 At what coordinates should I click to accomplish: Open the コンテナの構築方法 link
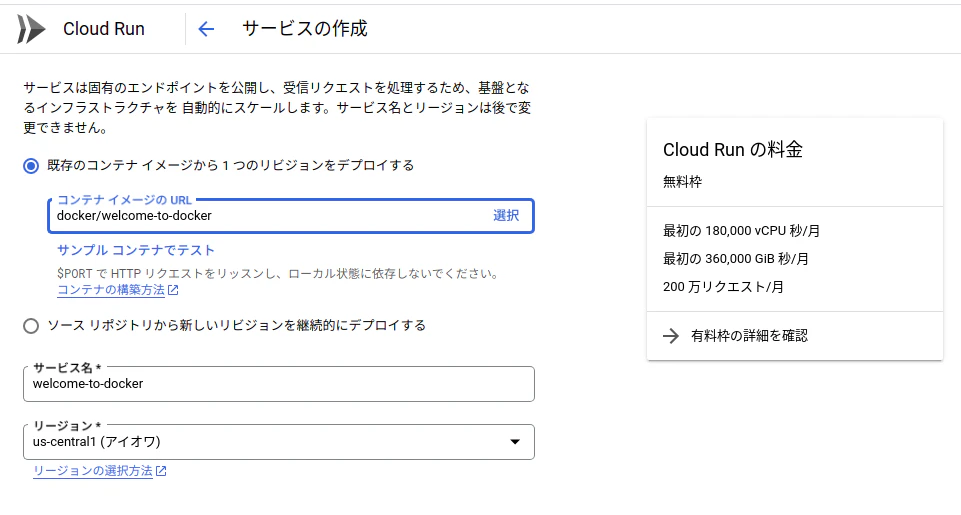[111, 290]
